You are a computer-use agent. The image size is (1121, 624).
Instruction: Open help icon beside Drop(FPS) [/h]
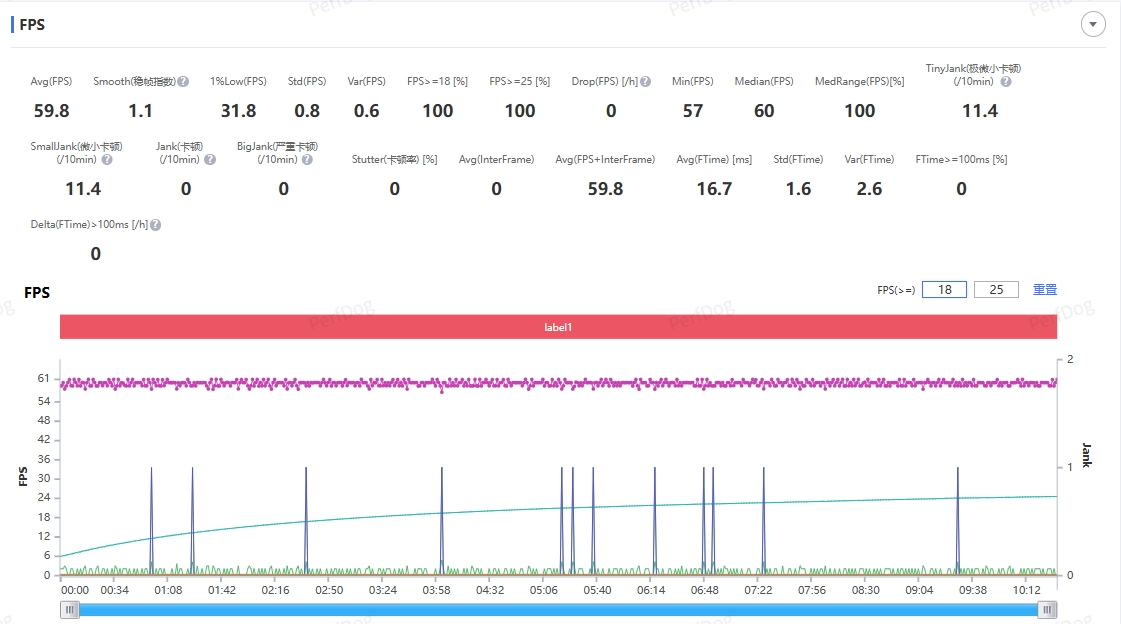(x=646, y=81)
